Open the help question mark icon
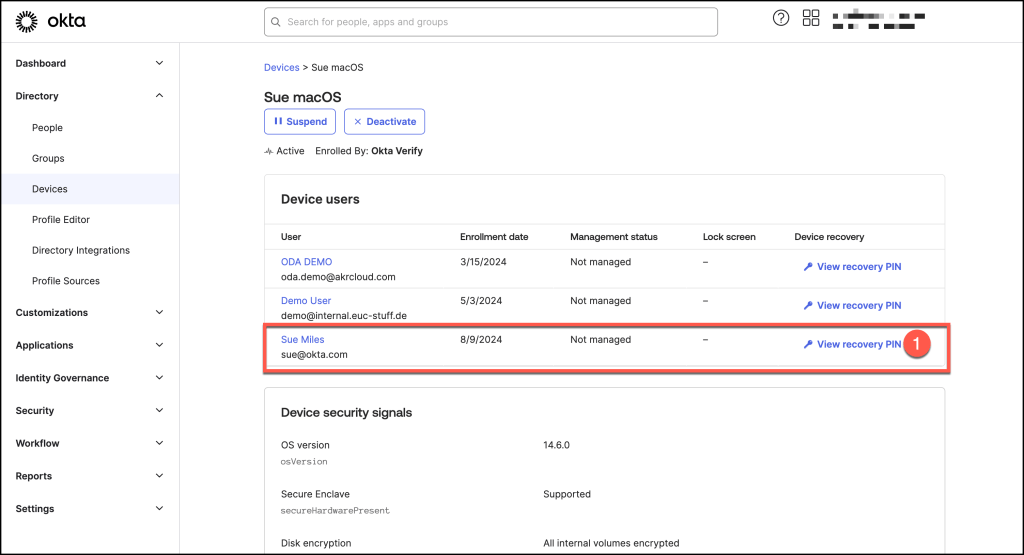The width and height of the screenshot is (1024, 555). [x=781, y=18]
